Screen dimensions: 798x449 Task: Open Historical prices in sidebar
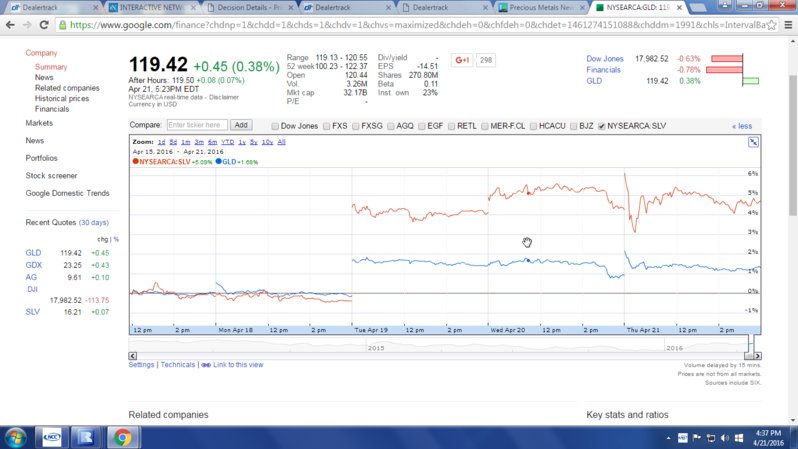point(62,99)
